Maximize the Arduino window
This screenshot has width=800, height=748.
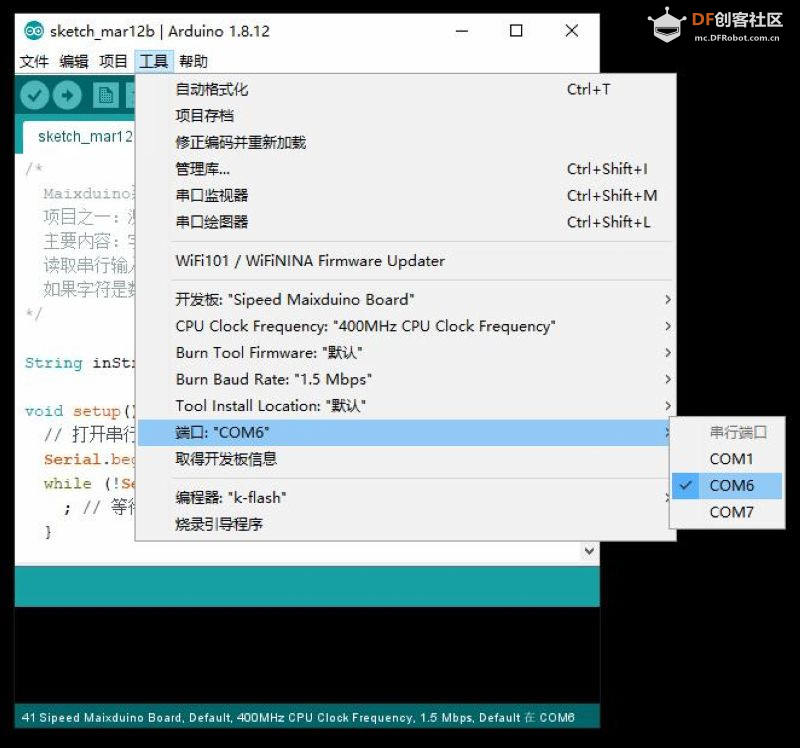516,31
